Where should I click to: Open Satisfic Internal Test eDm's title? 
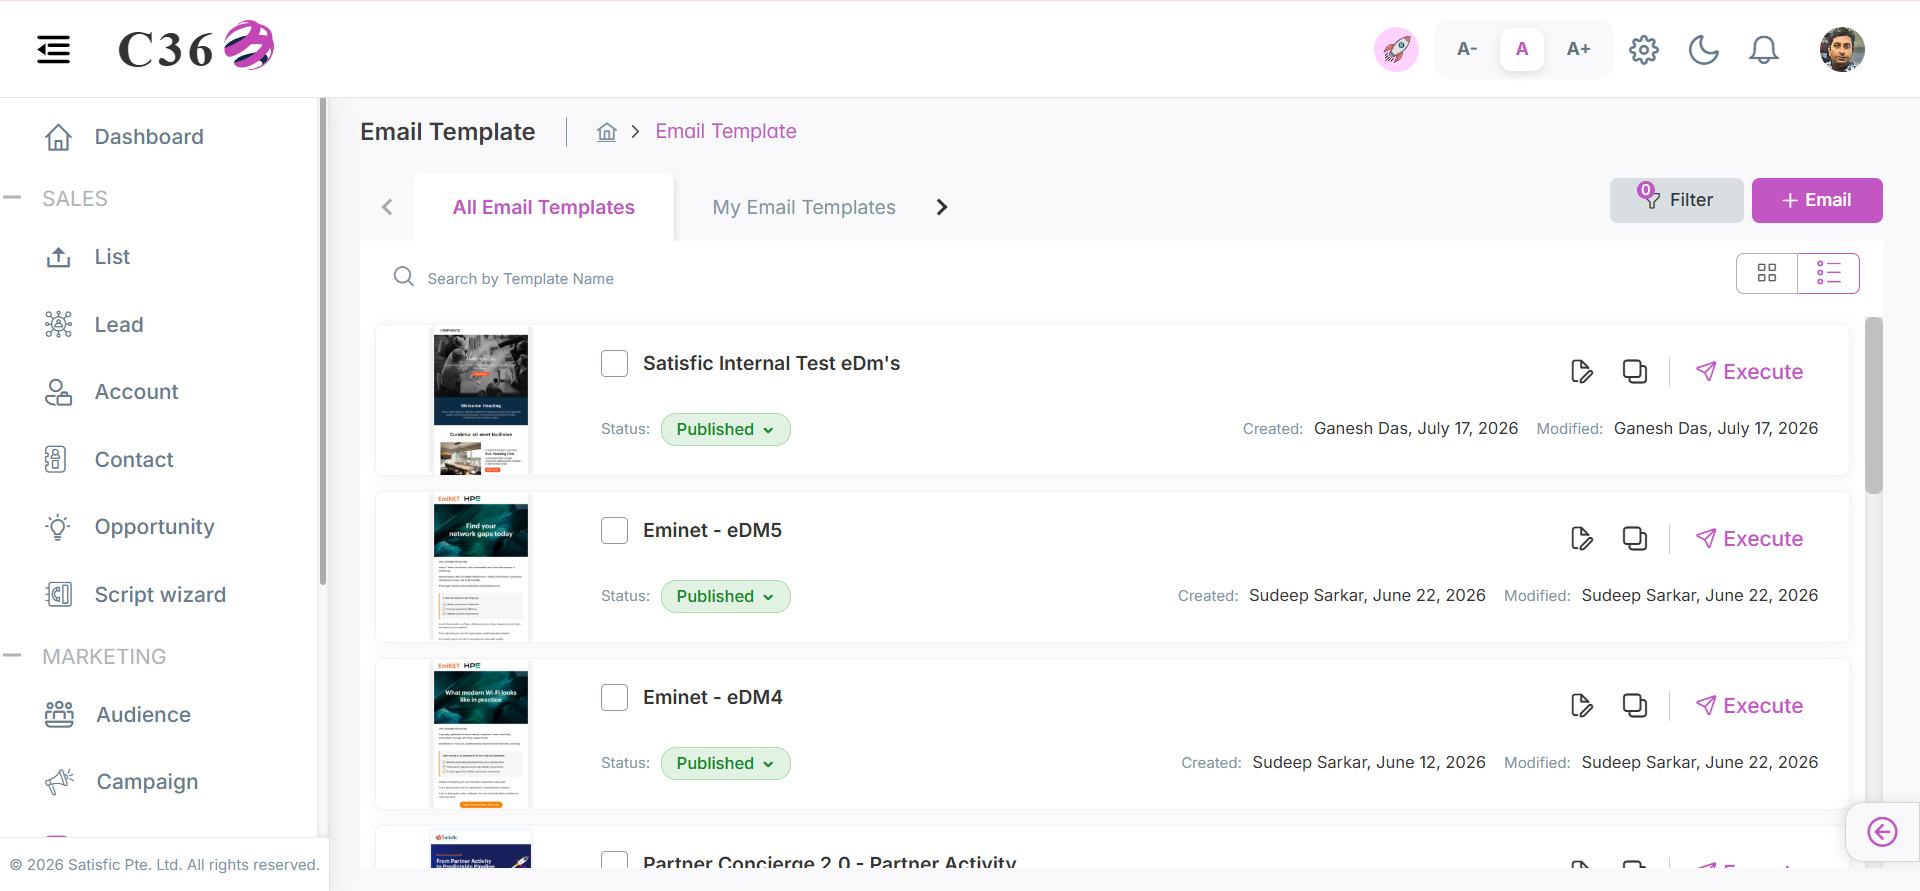tap(771, 363)
